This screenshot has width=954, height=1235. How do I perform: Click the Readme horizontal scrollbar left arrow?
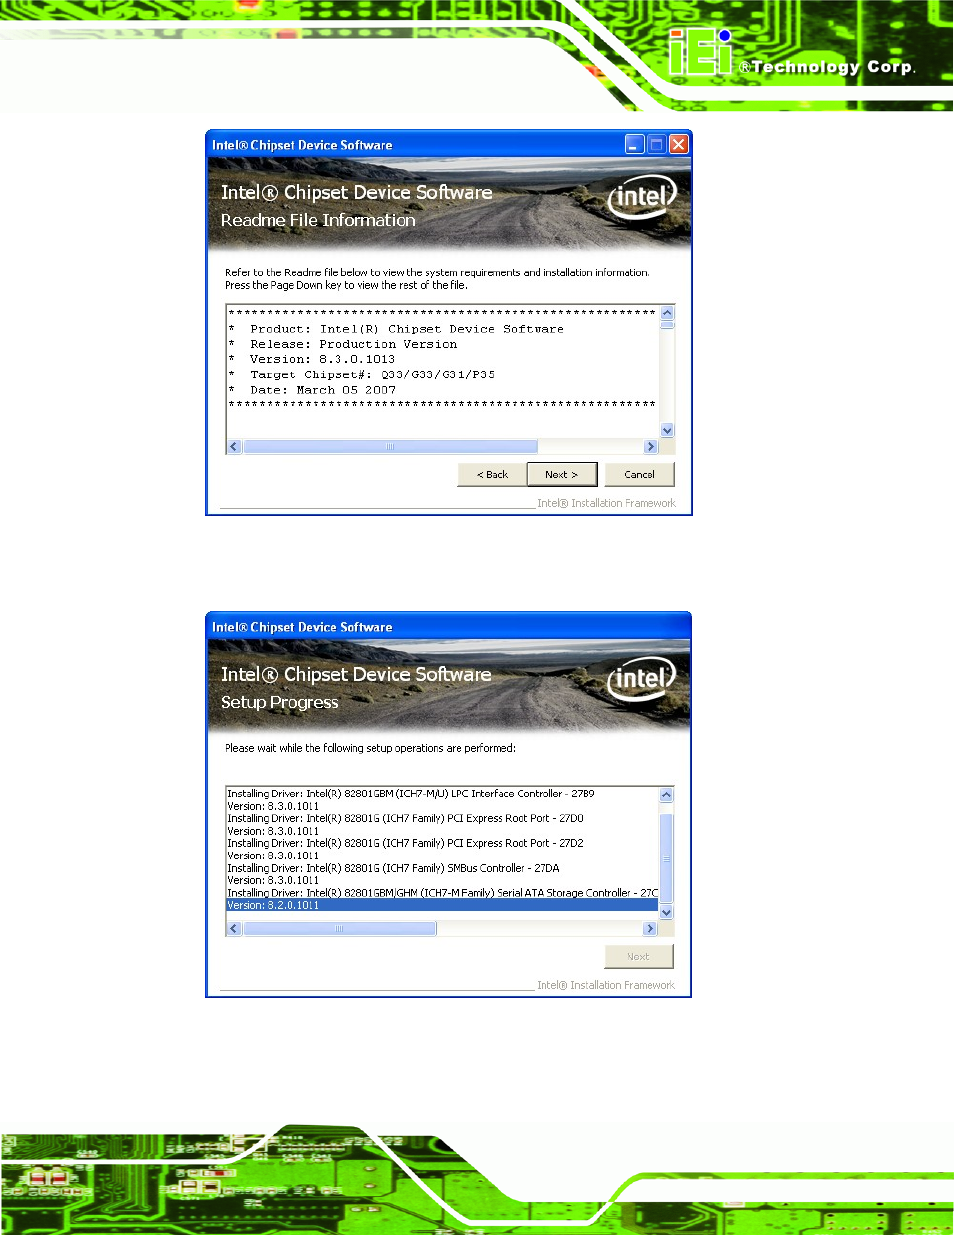point(235,447)
